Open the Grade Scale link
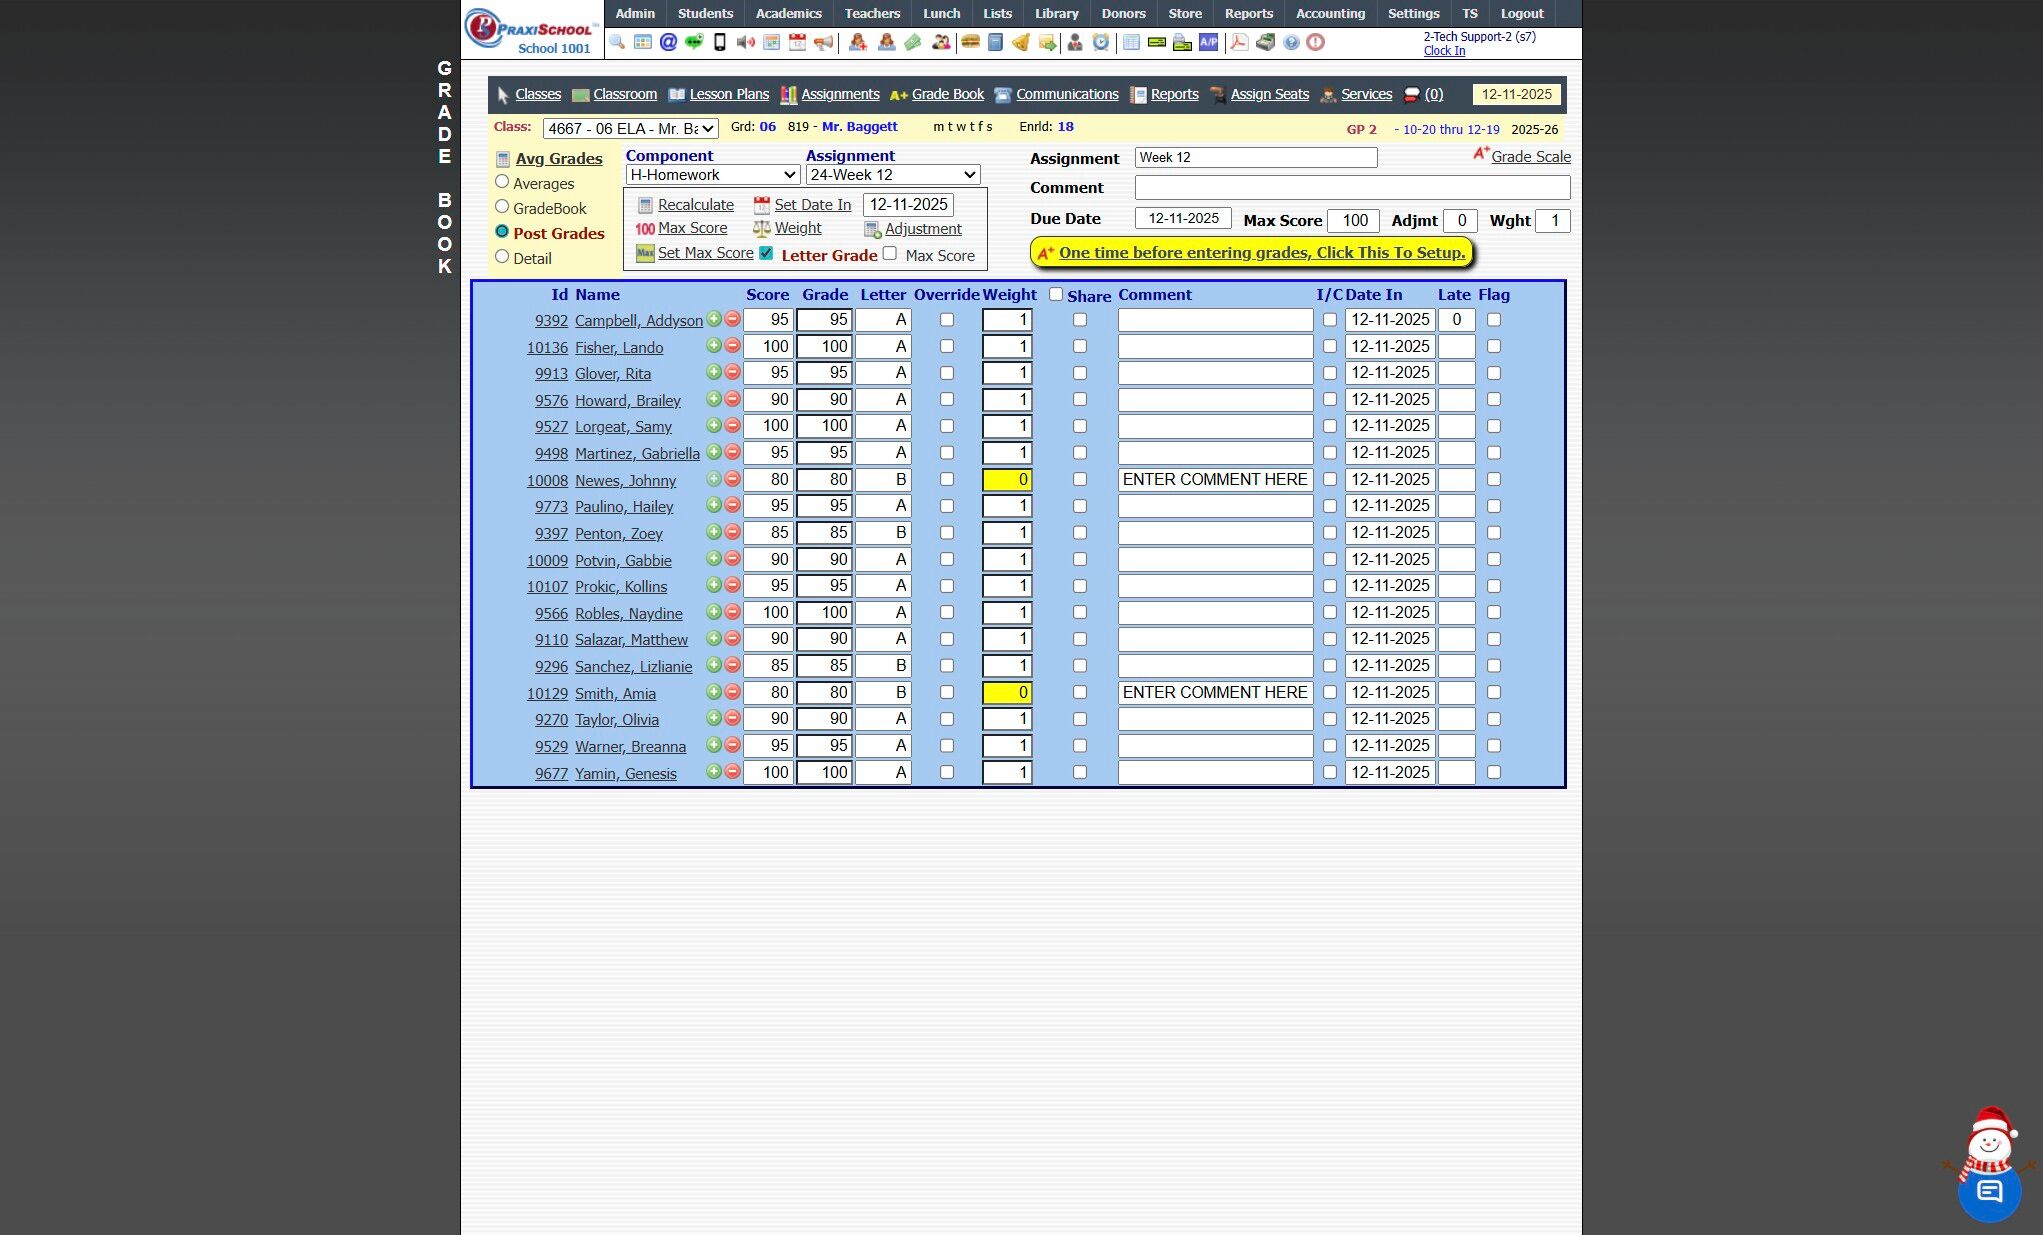The width and height of the screenshot is (2043, 1235). click(x=1529, y=157)
